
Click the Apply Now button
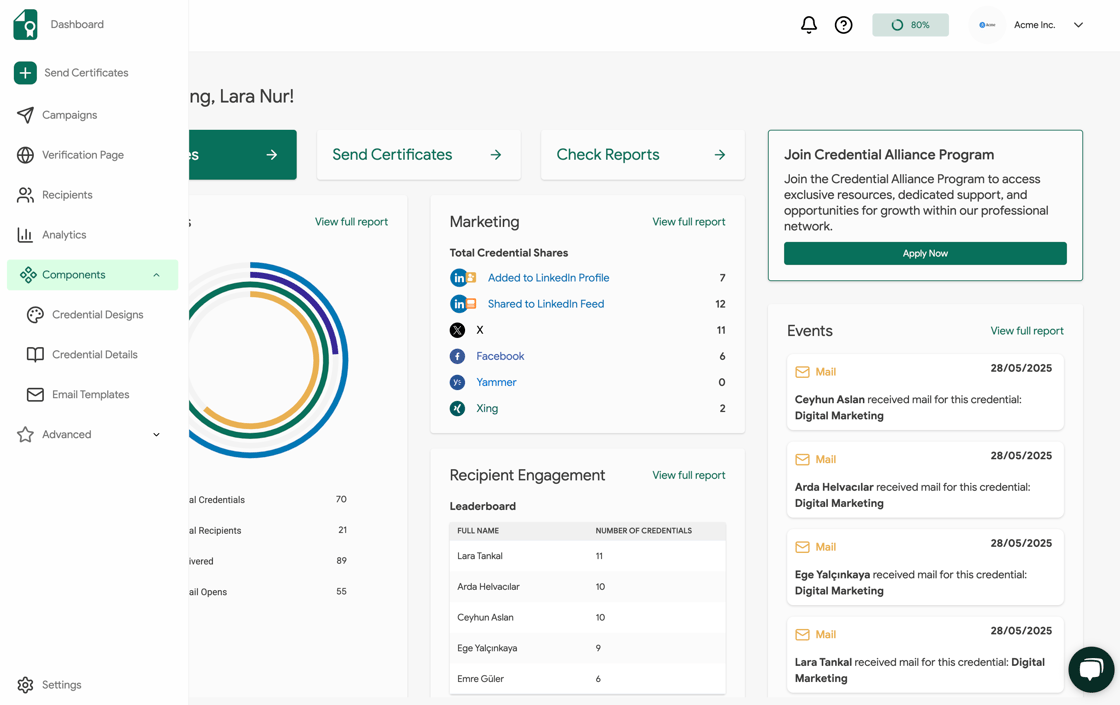pos(925,253)
